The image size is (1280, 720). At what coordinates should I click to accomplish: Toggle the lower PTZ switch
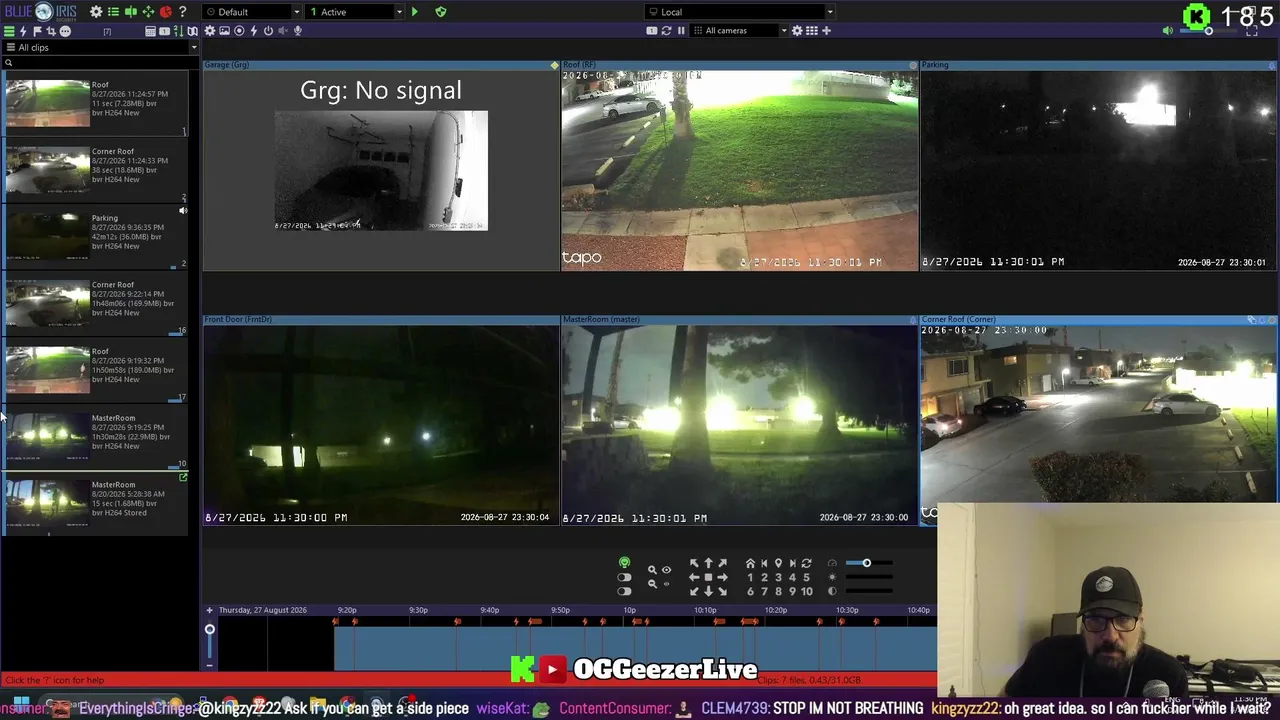click(x=624, y=591)
